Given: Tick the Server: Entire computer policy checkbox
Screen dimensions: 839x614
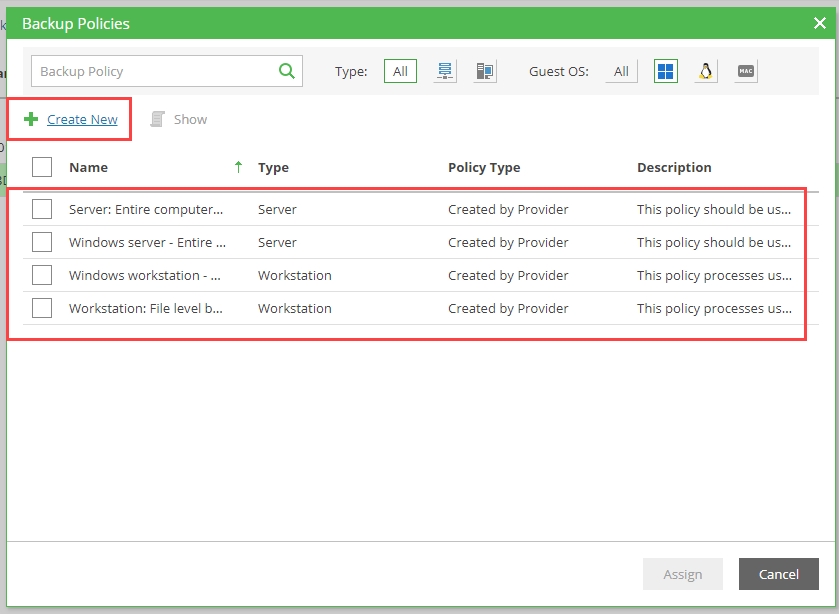Looking at the screenshot, I should 42,209.
